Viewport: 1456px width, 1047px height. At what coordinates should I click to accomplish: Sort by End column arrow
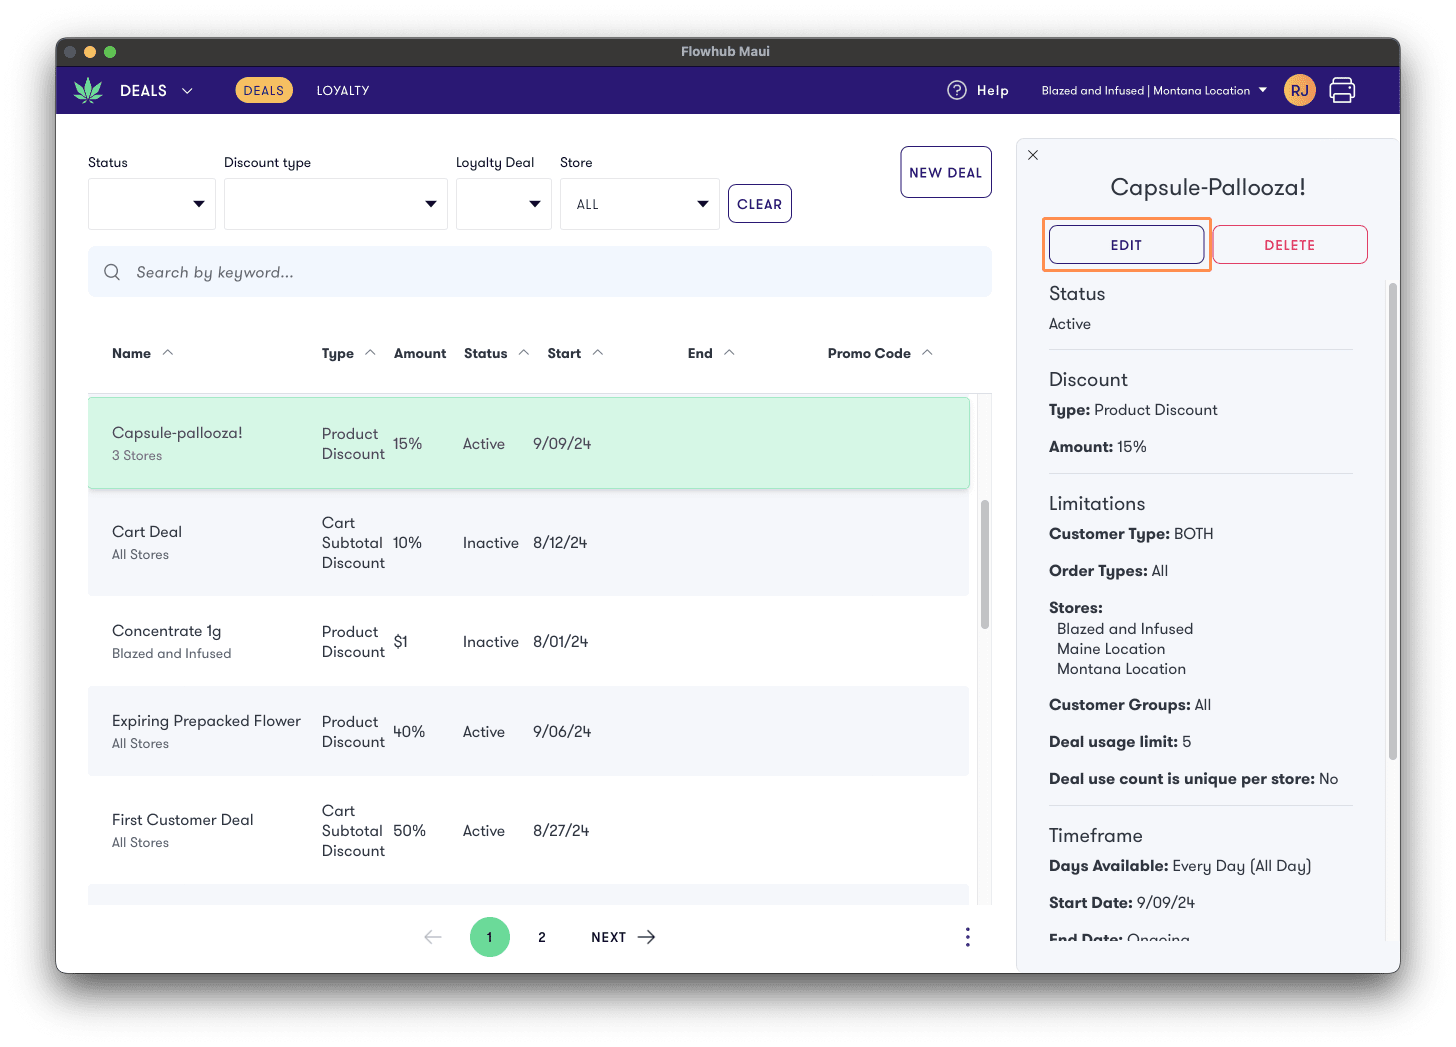tap(729, 352)
